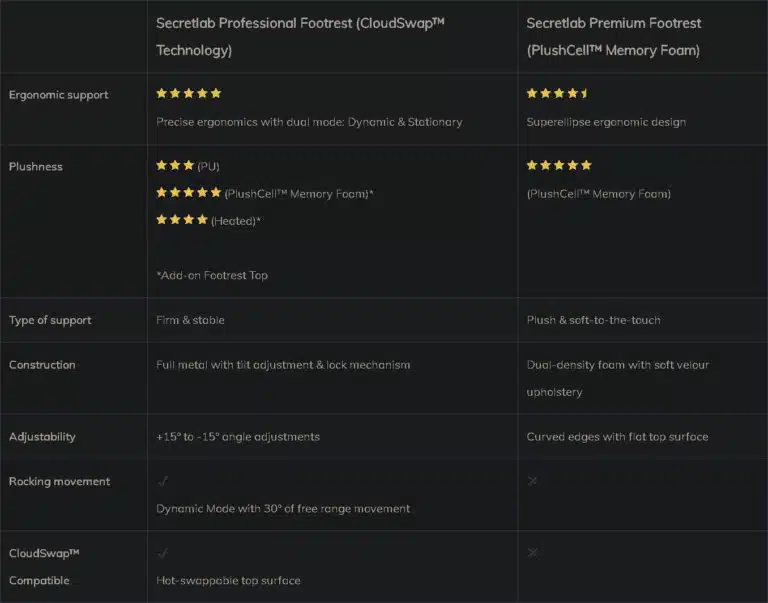Click the CloudSwap Compatible X mark for Premium
Viewport: 768px width, 603px height.
[x=533, y=553]
